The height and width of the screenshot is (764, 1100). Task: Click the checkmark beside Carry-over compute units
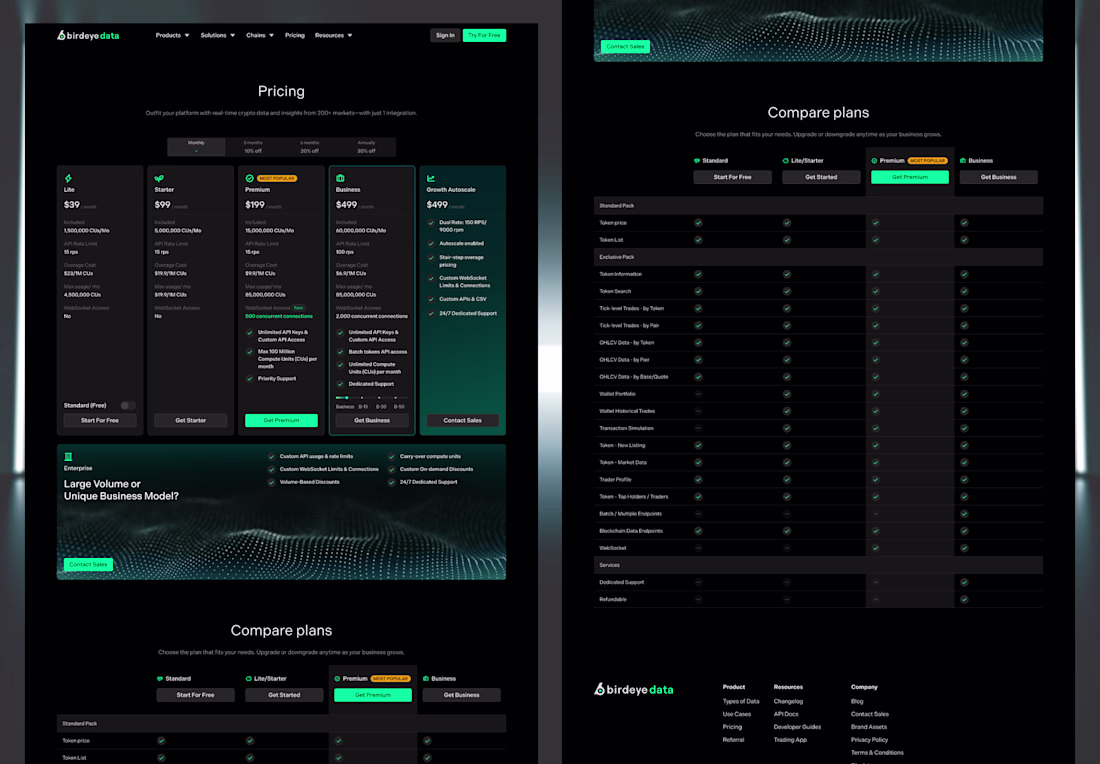391,457
